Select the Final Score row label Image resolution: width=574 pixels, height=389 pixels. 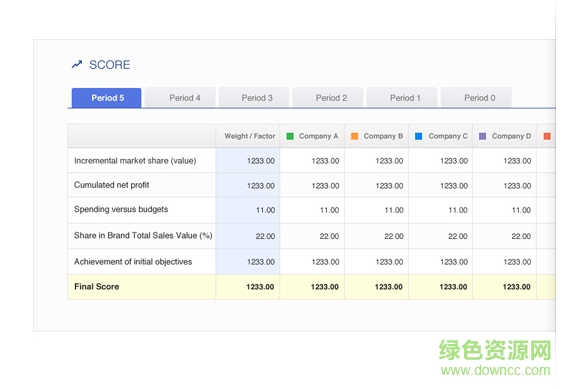point(97,287)
